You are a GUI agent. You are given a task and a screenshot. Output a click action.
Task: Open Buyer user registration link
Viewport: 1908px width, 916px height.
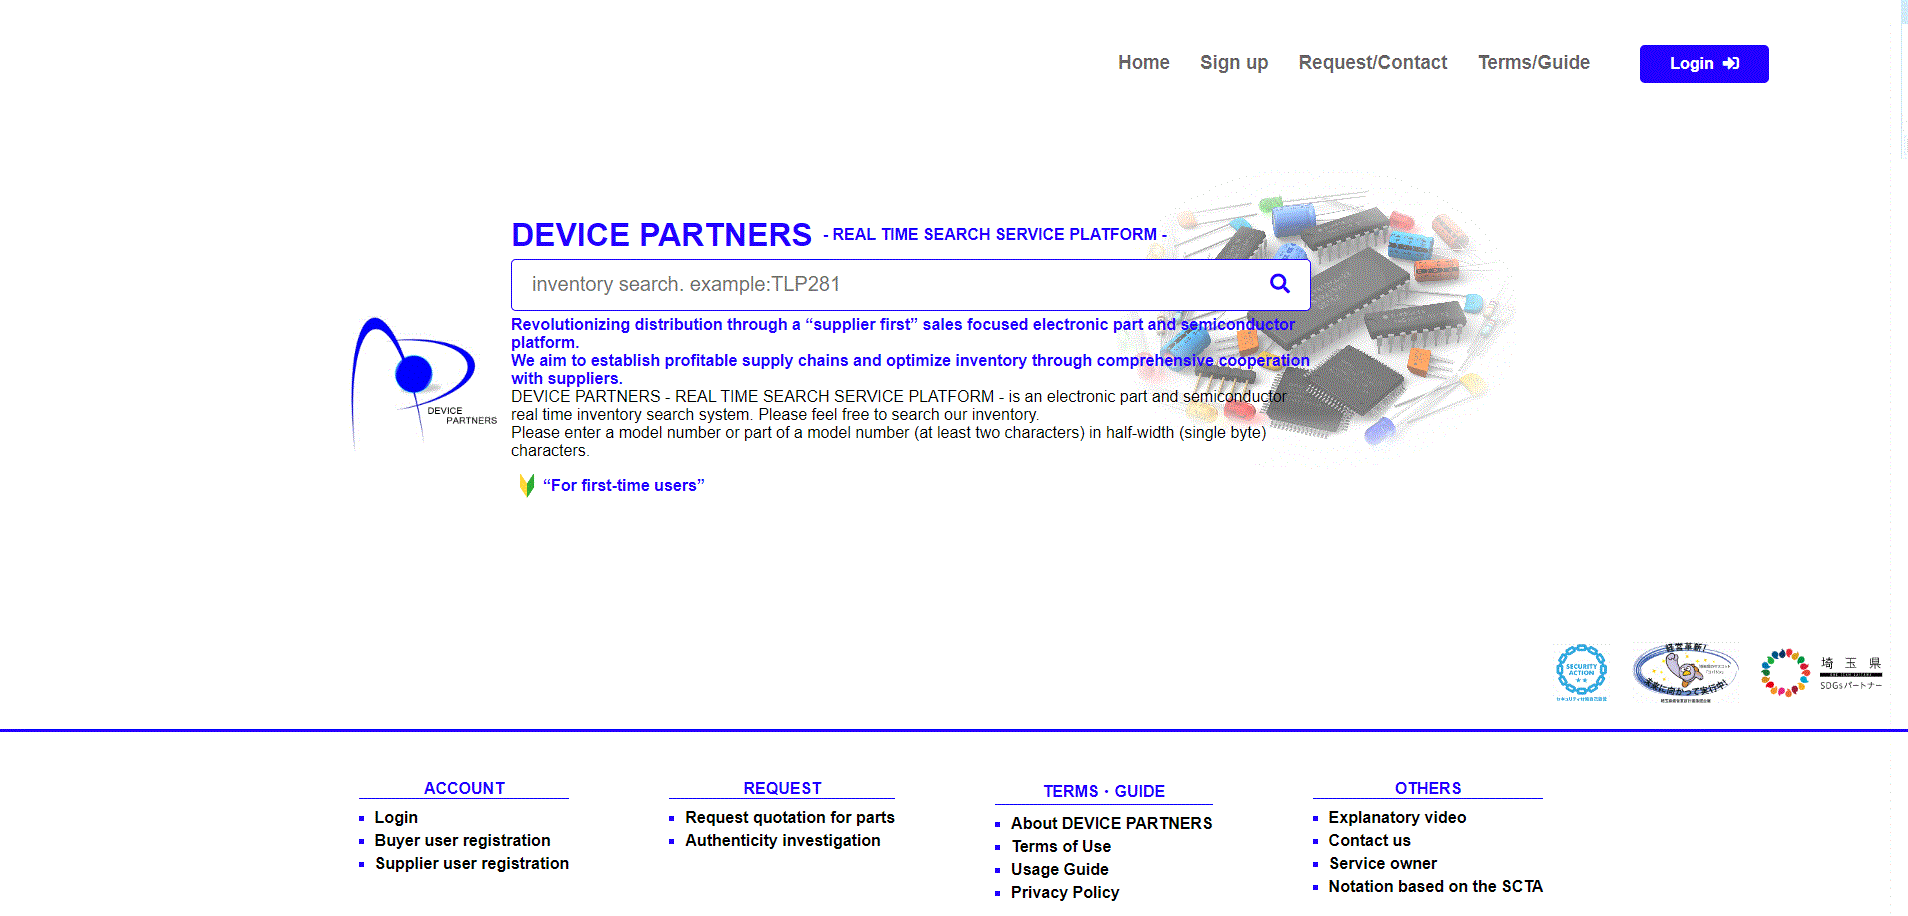pos(462,841)
